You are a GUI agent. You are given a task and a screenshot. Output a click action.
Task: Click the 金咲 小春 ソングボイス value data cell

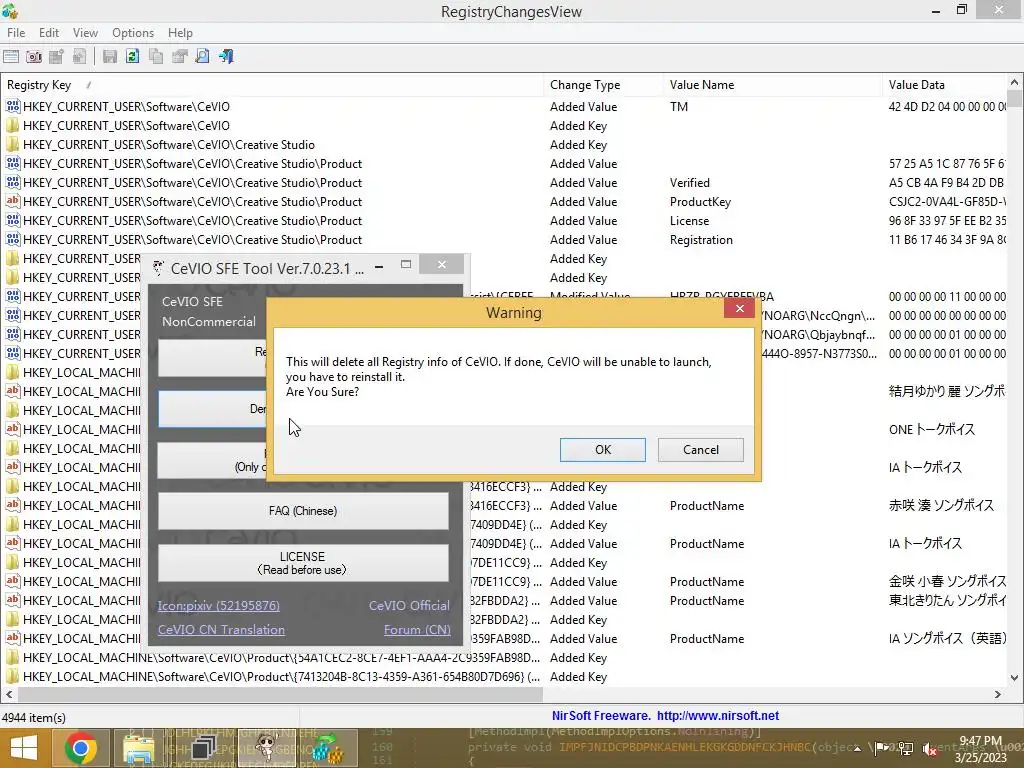pos(947,581)
